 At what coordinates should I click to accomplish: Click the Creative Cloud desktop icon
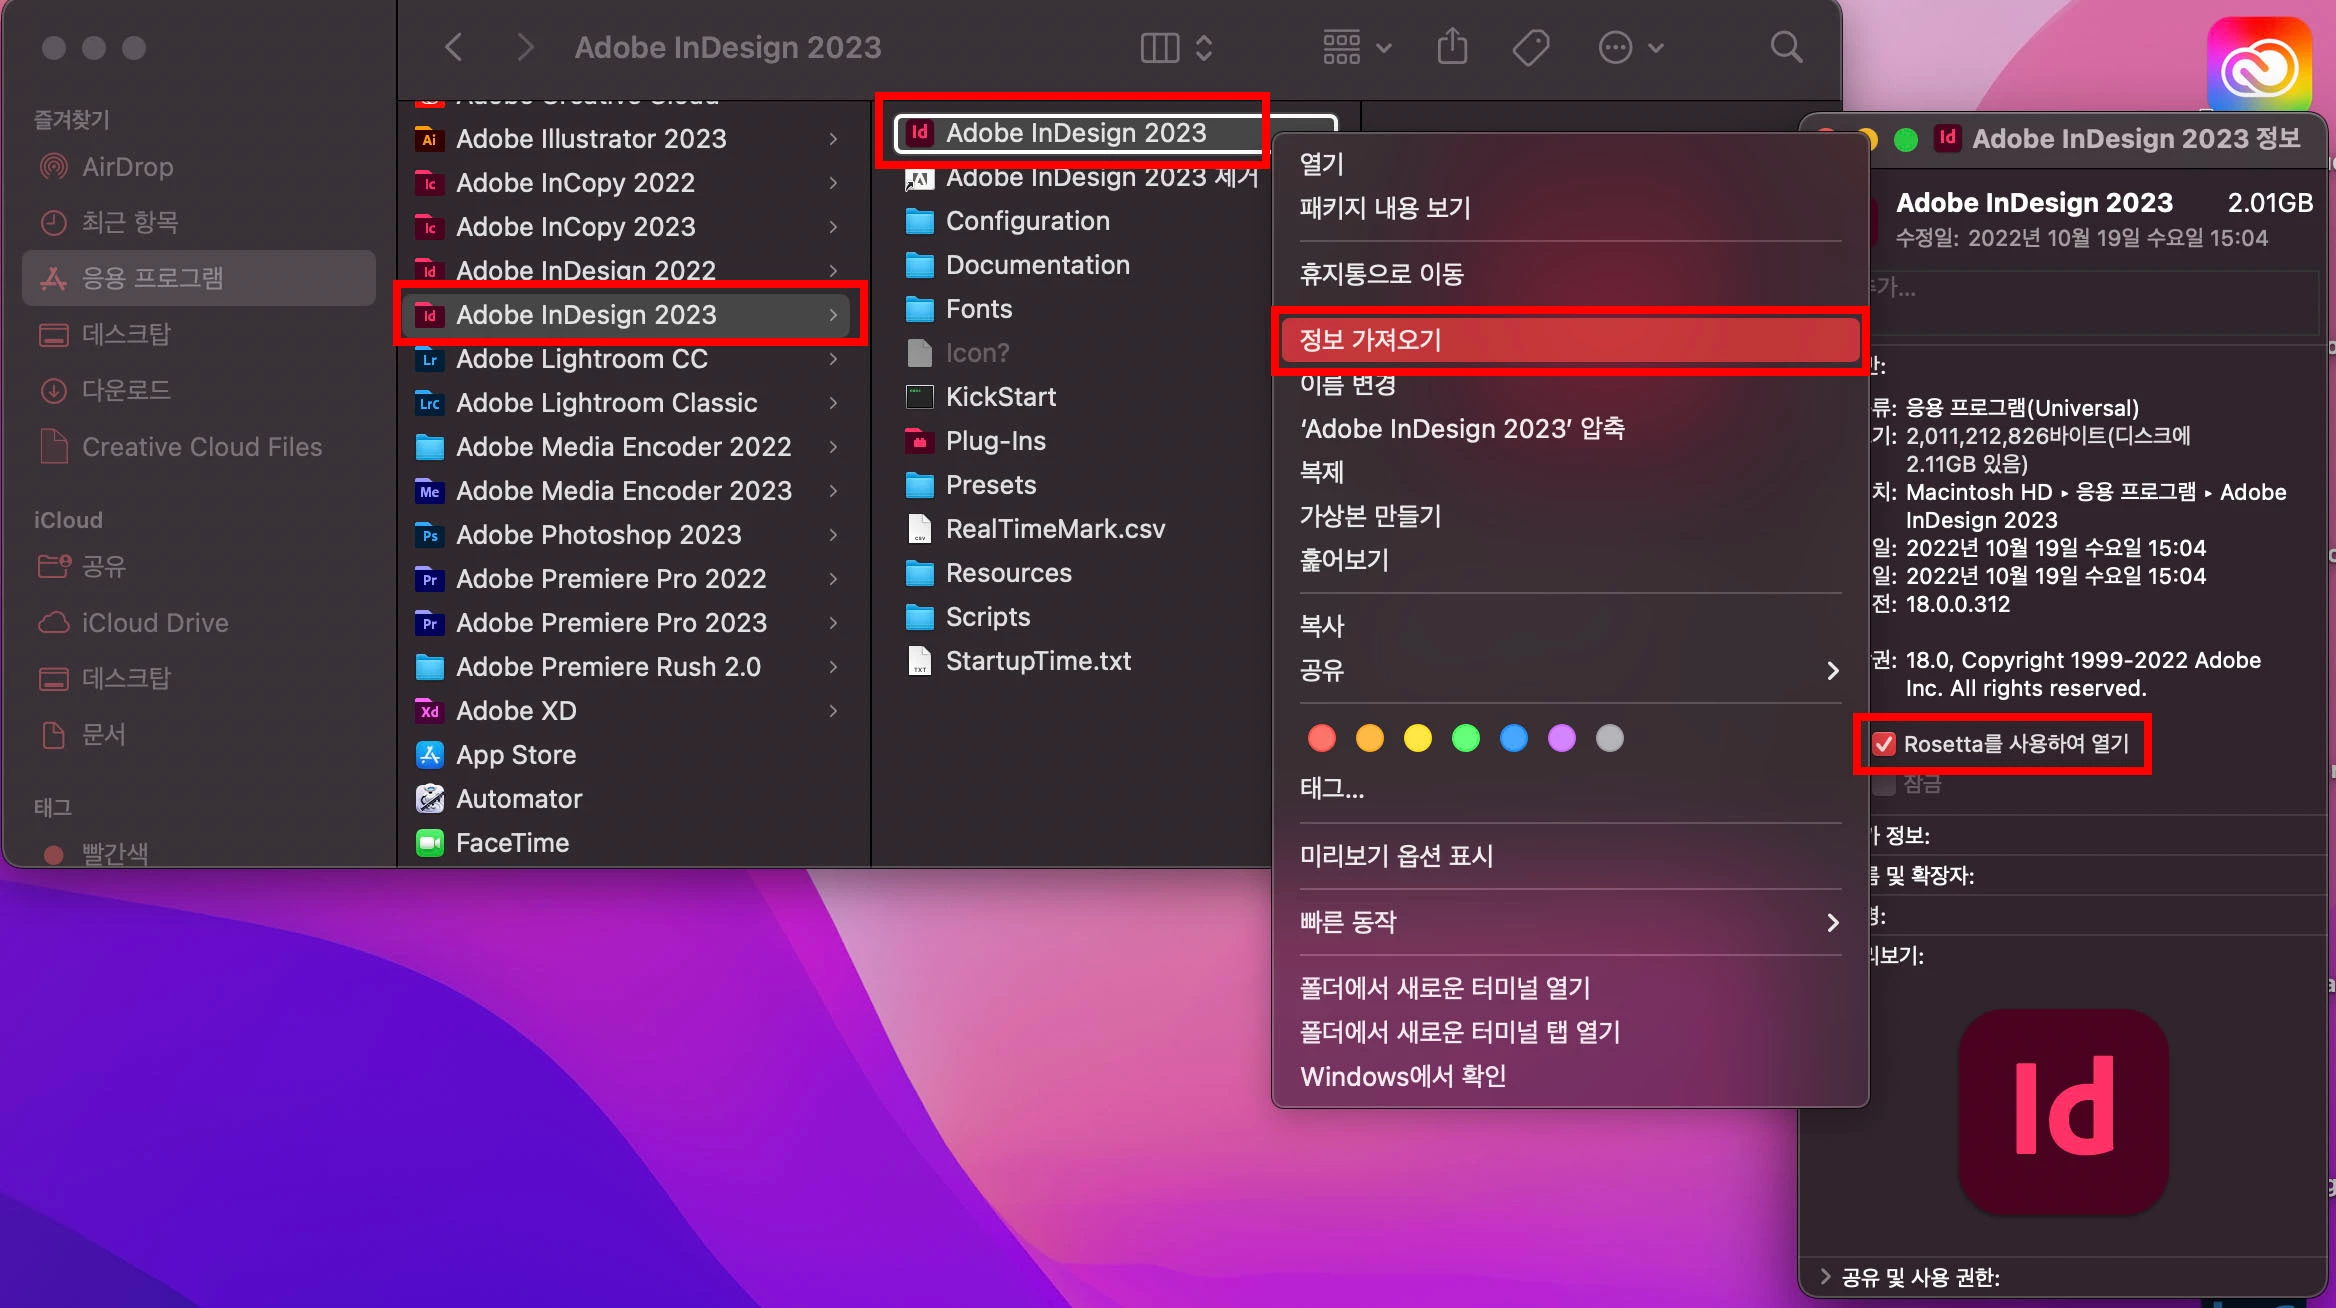click(2259, 66)
